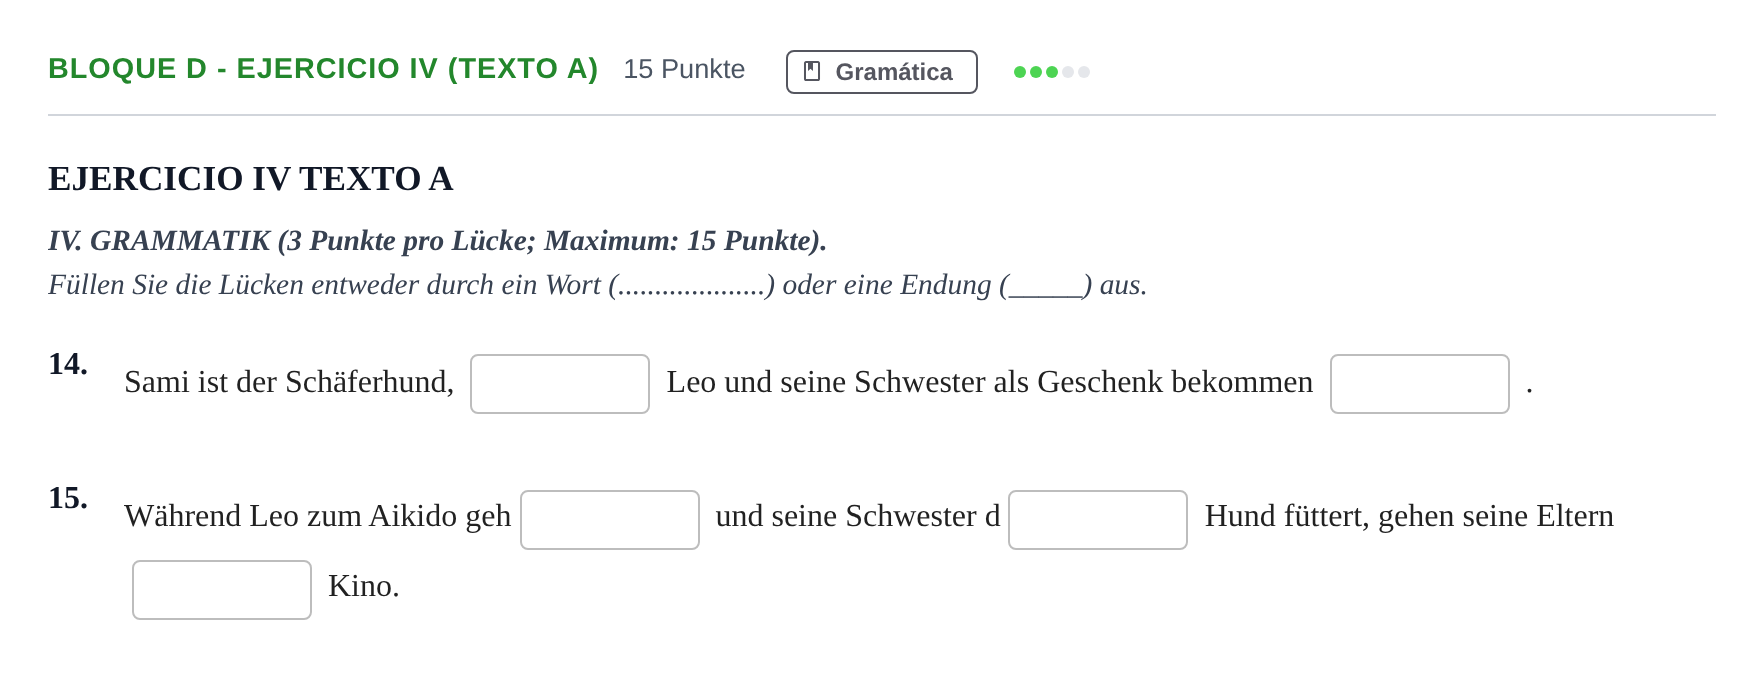Click the text 'Sami ist der Schäferhund,'
Screen dimensions: 1764x696
pyautogui.click(x=289, y=382)
